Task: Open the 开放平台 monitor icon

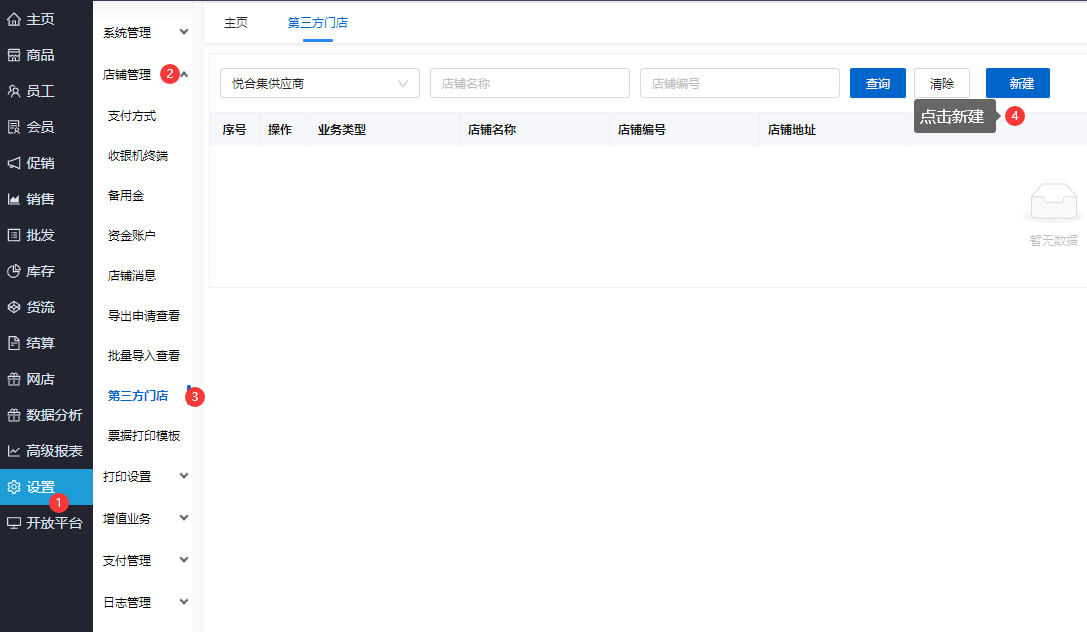Action: point(14,523)
